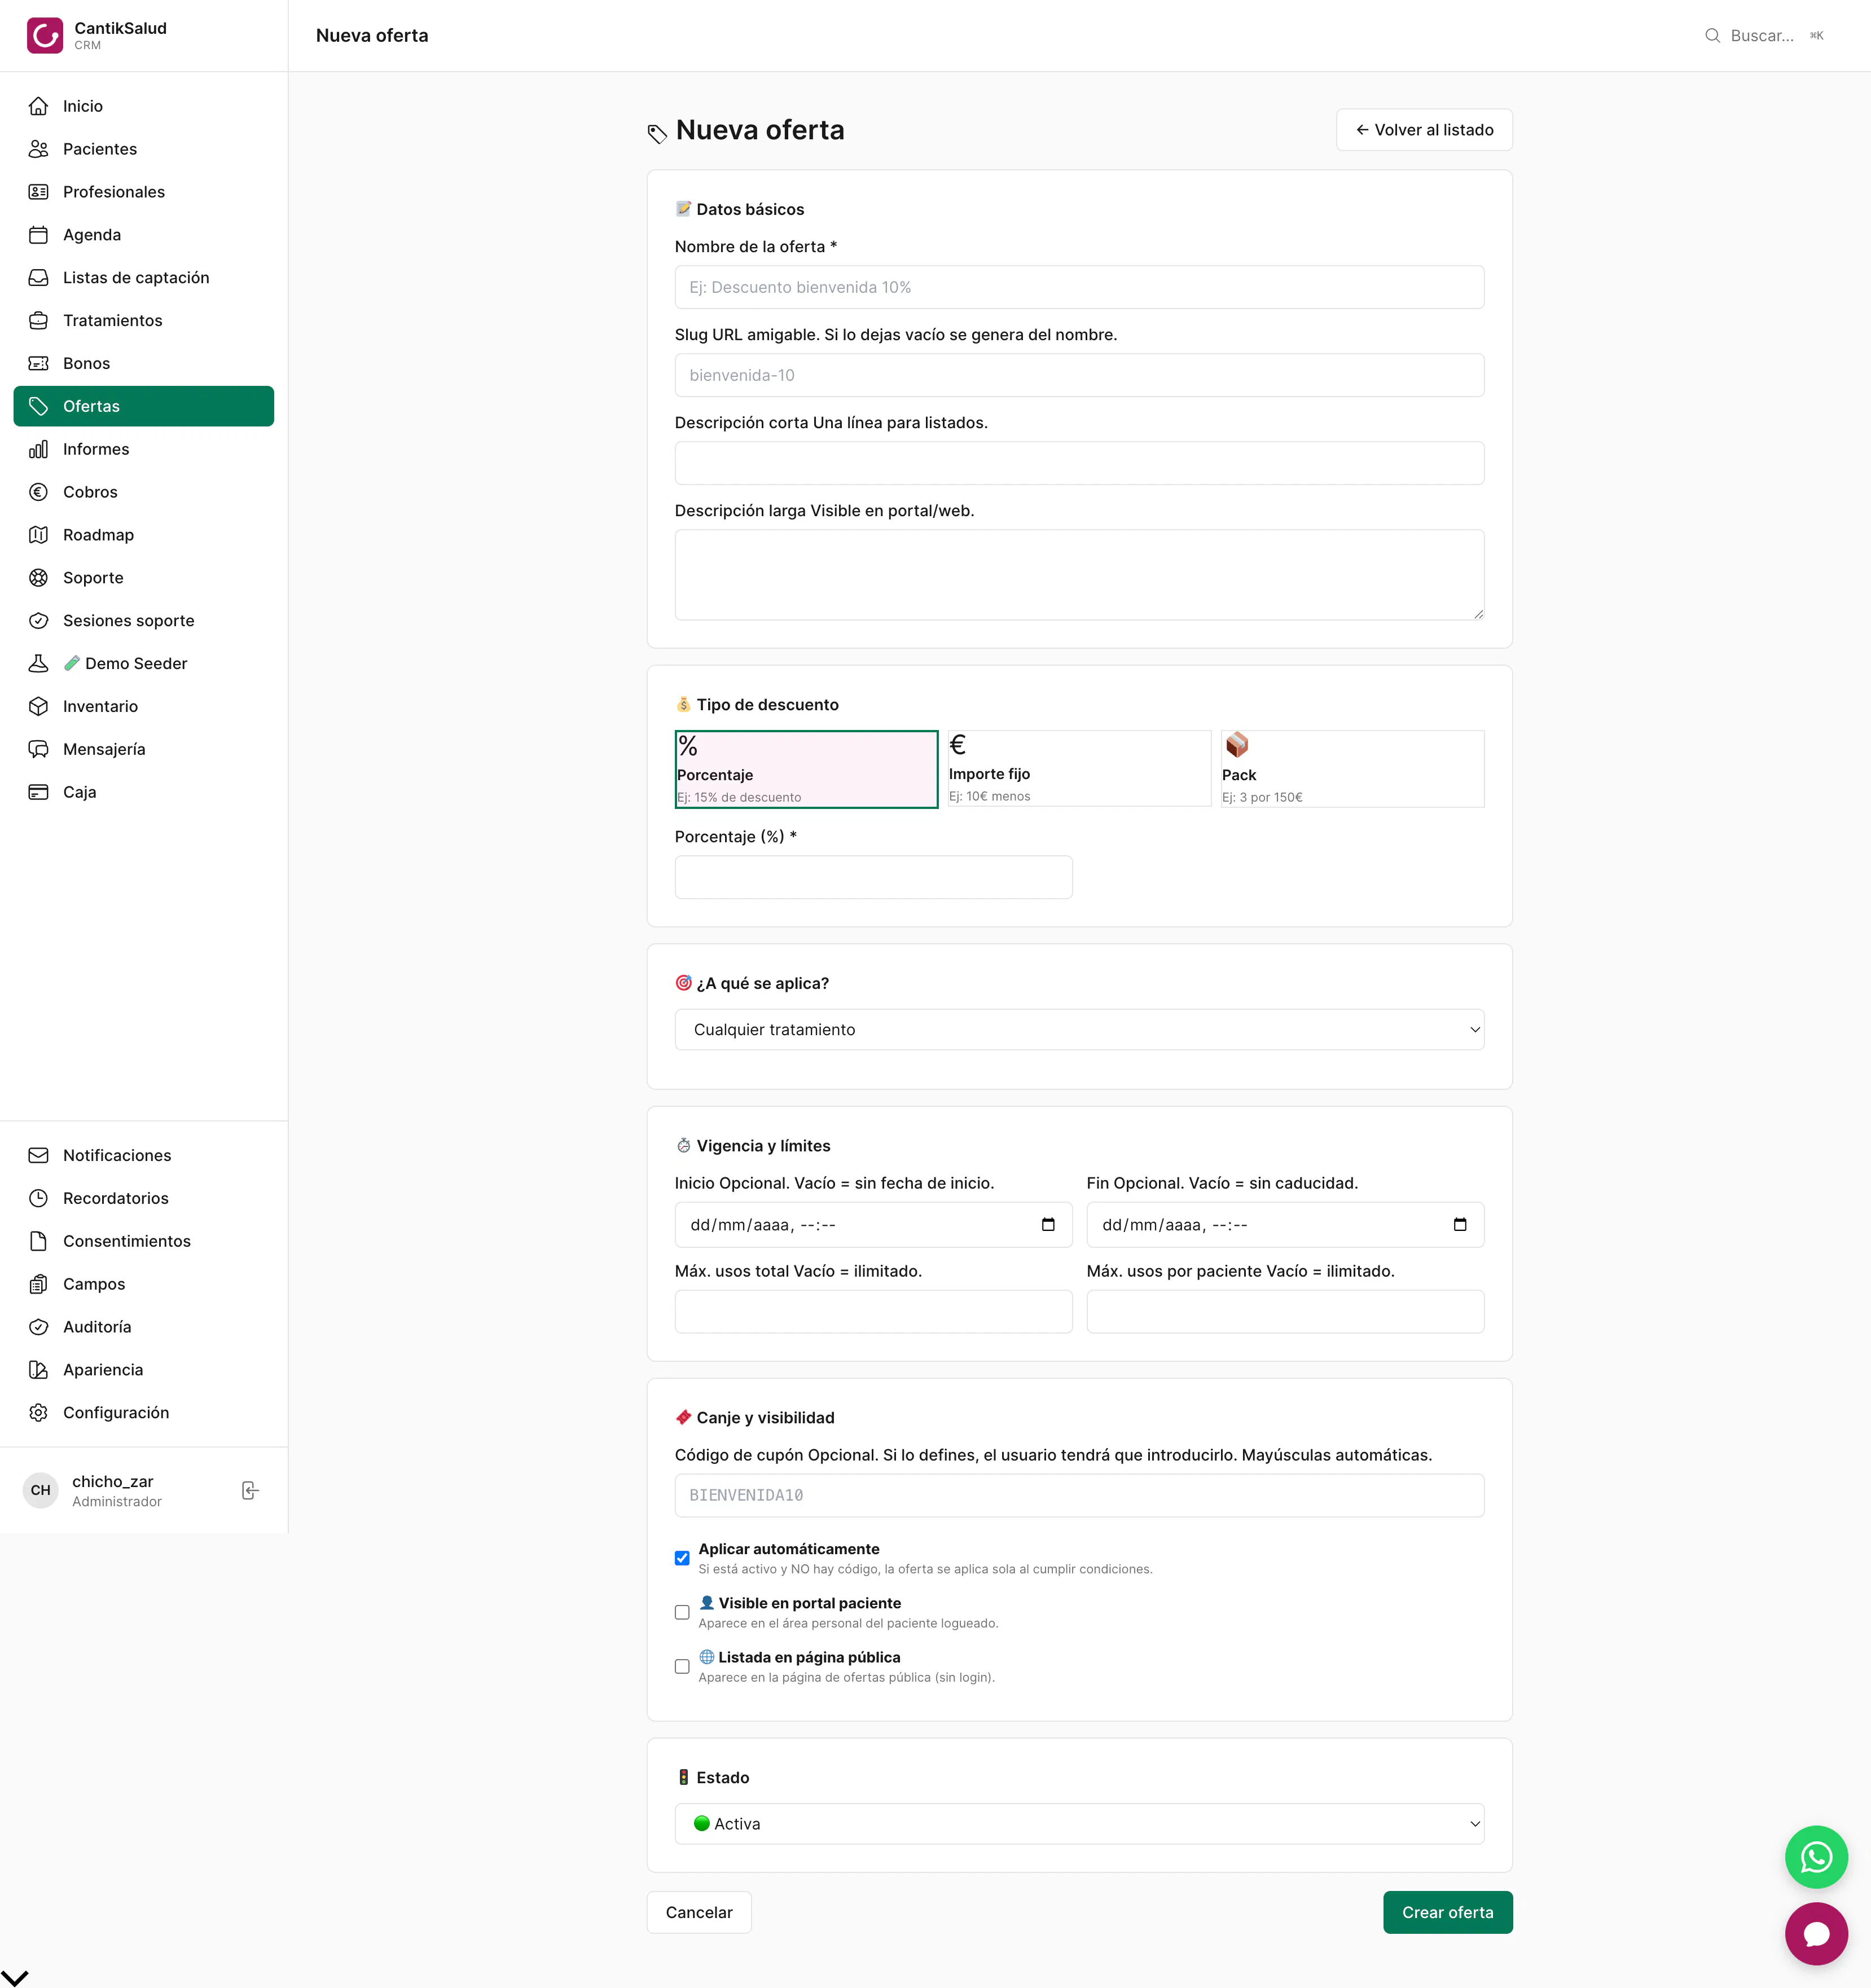Click the Fin date-time field
The width and height of the screenshot is (1871, 1988).
[x=1285, y=1225]
